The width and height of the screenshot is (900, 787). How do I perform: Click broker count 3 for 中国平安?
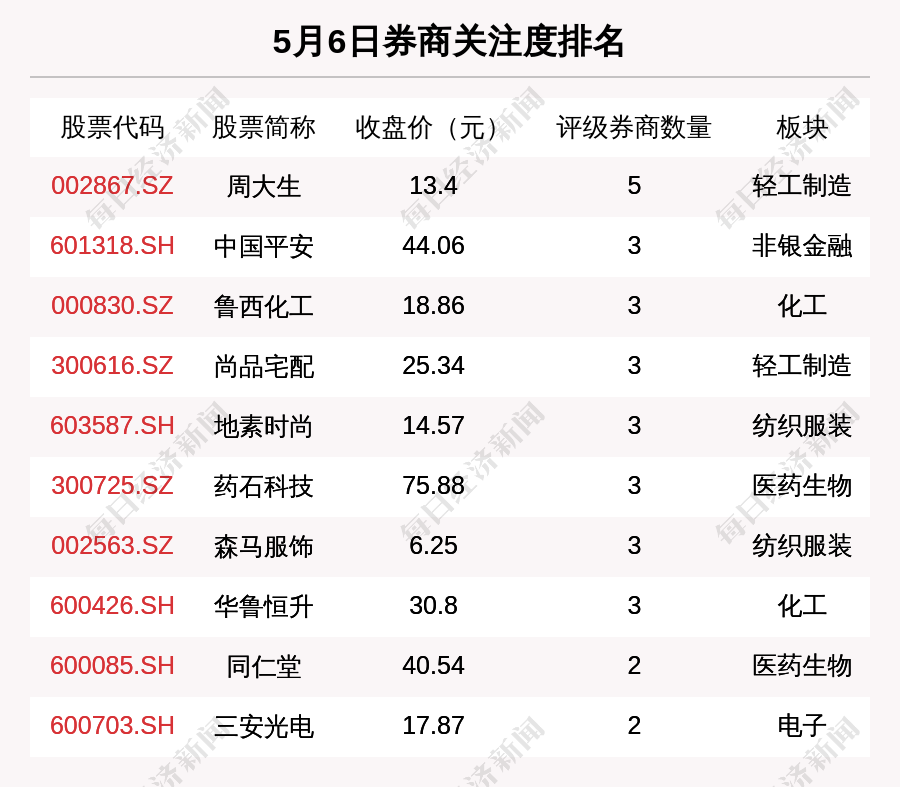pyautogui.click(x=634, y=246)
